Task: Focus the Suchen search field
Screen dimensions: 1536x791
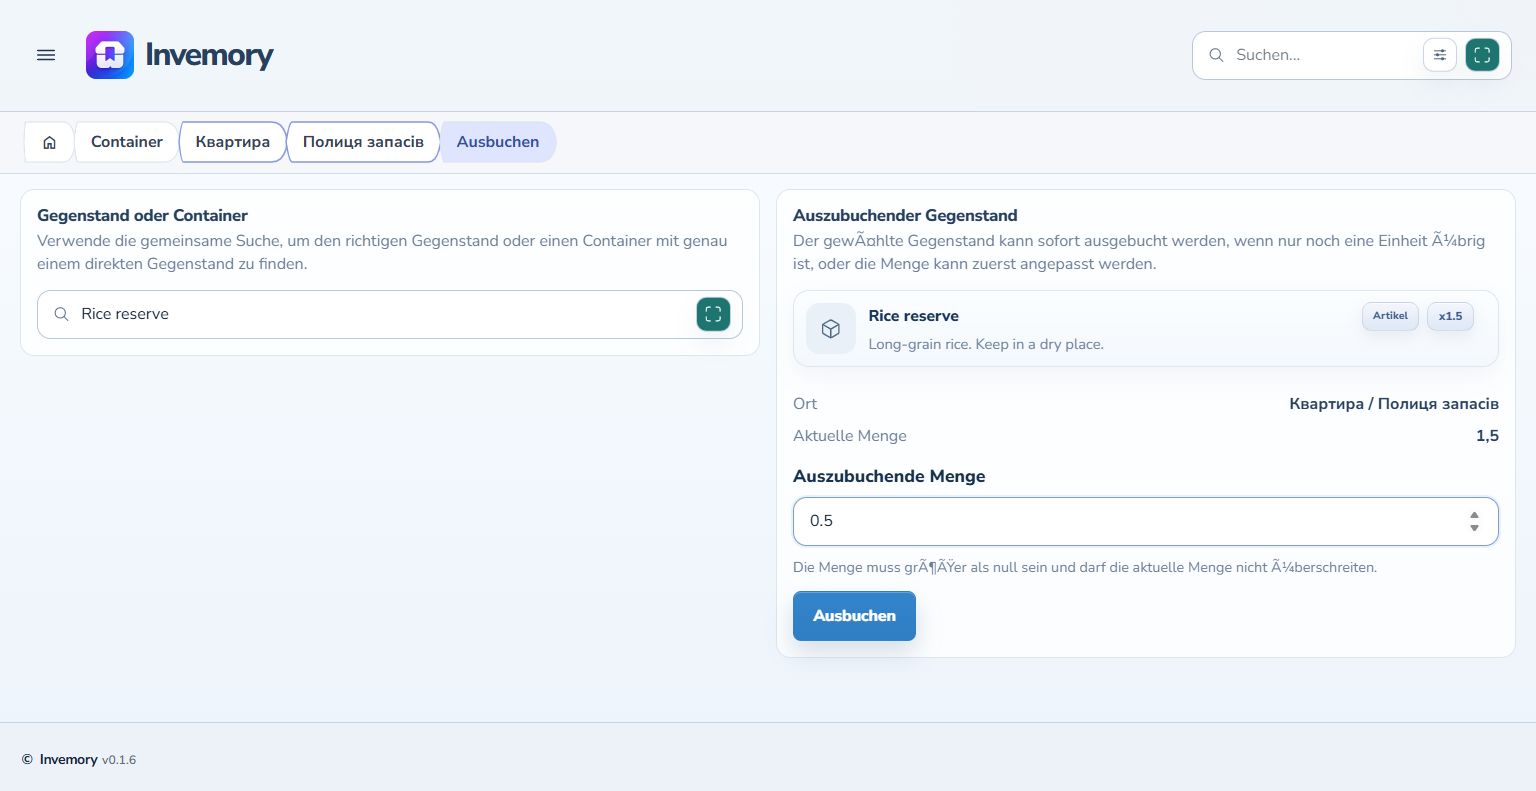Action: (x=1322, y=55)
